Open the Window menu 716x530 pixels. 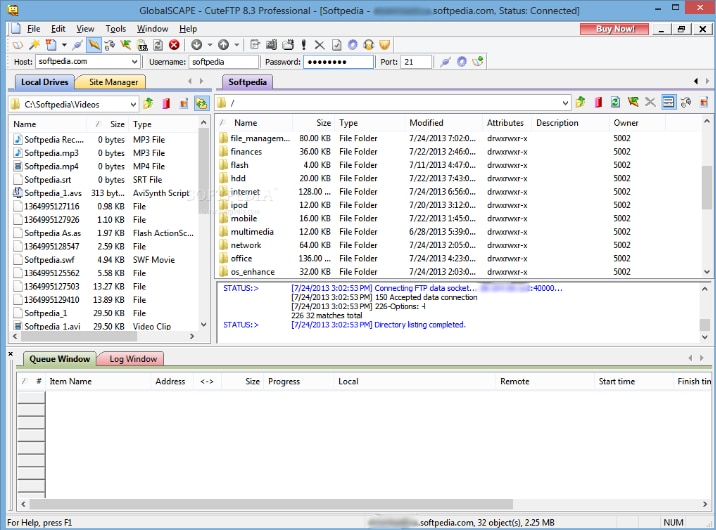pos(153,29)
